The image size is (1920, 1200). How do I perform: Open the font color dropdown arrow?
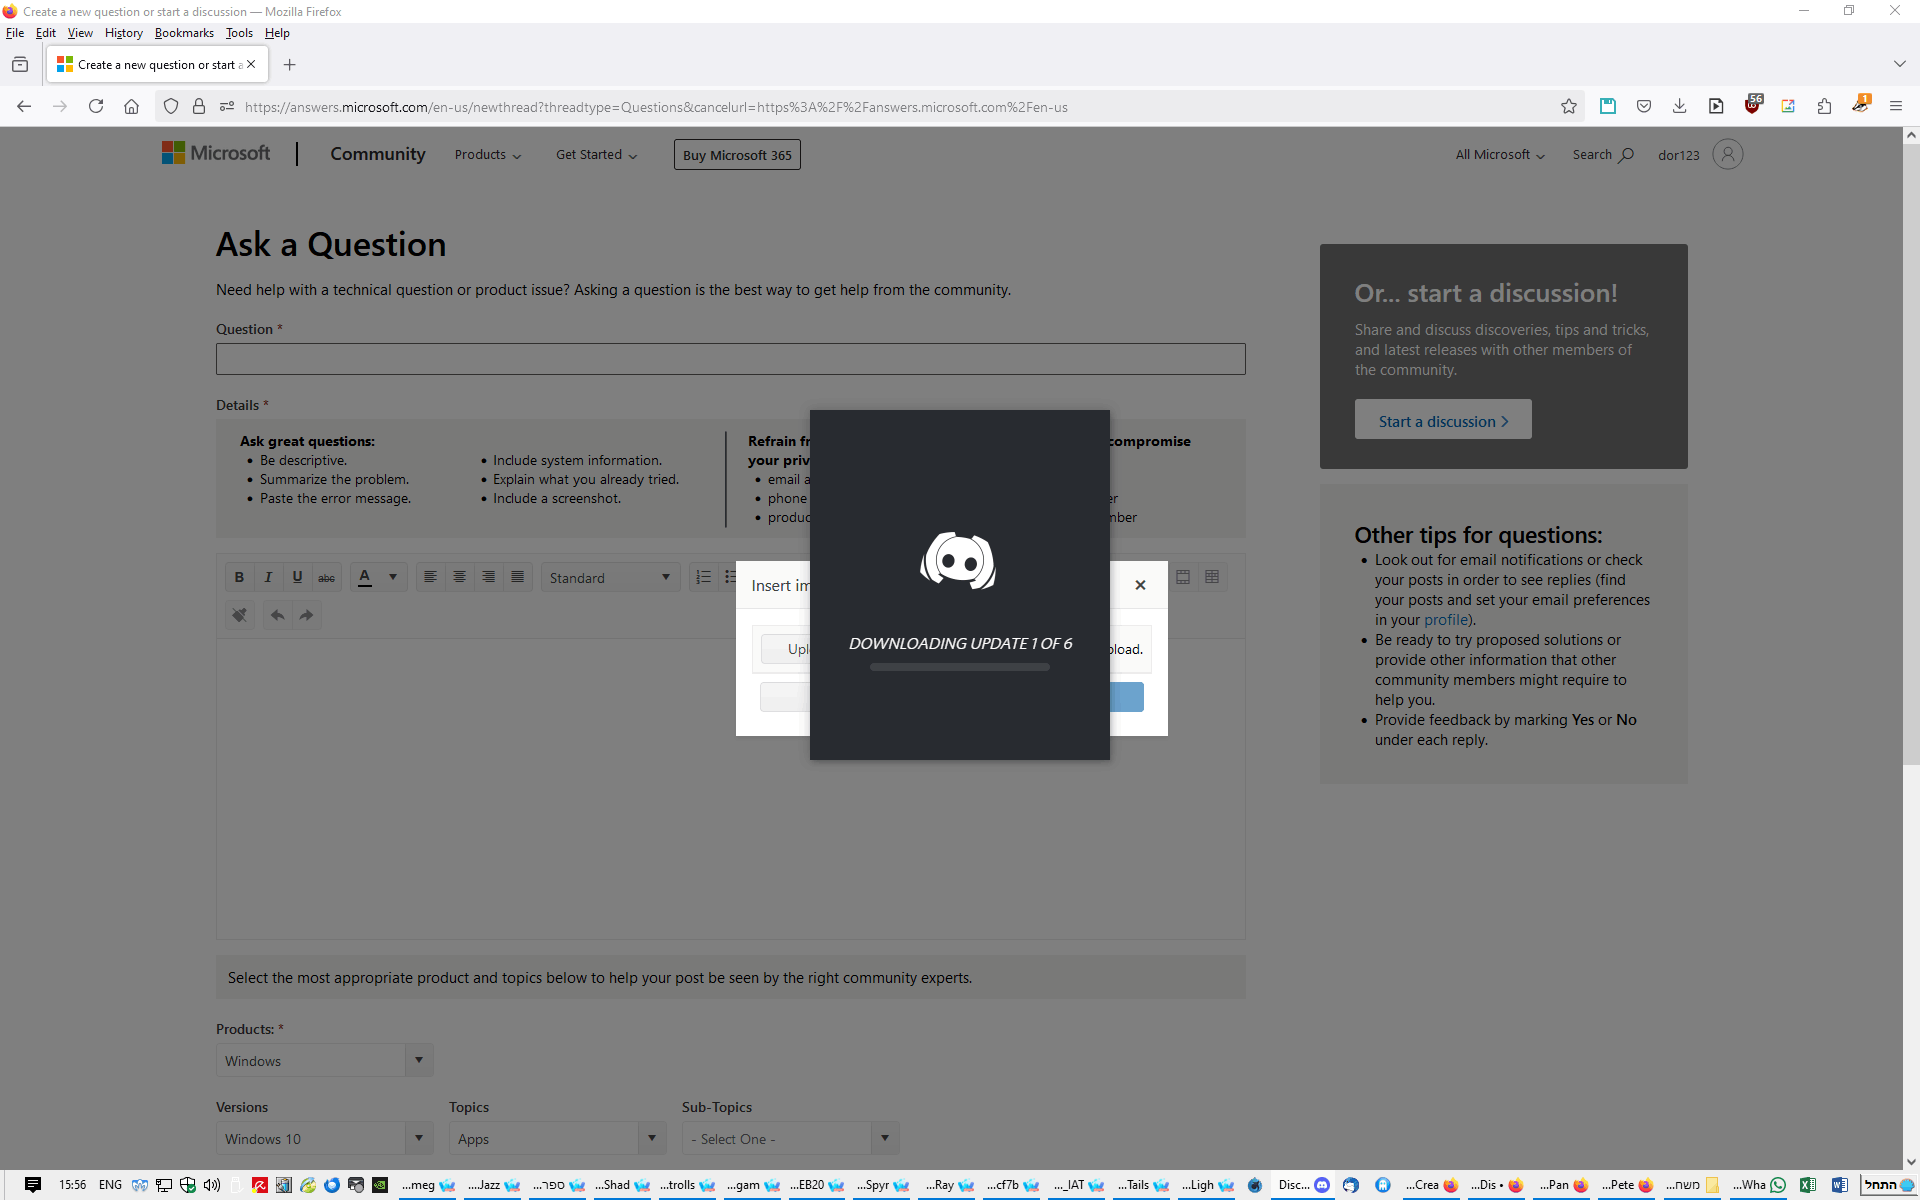[x=393, y=577]
